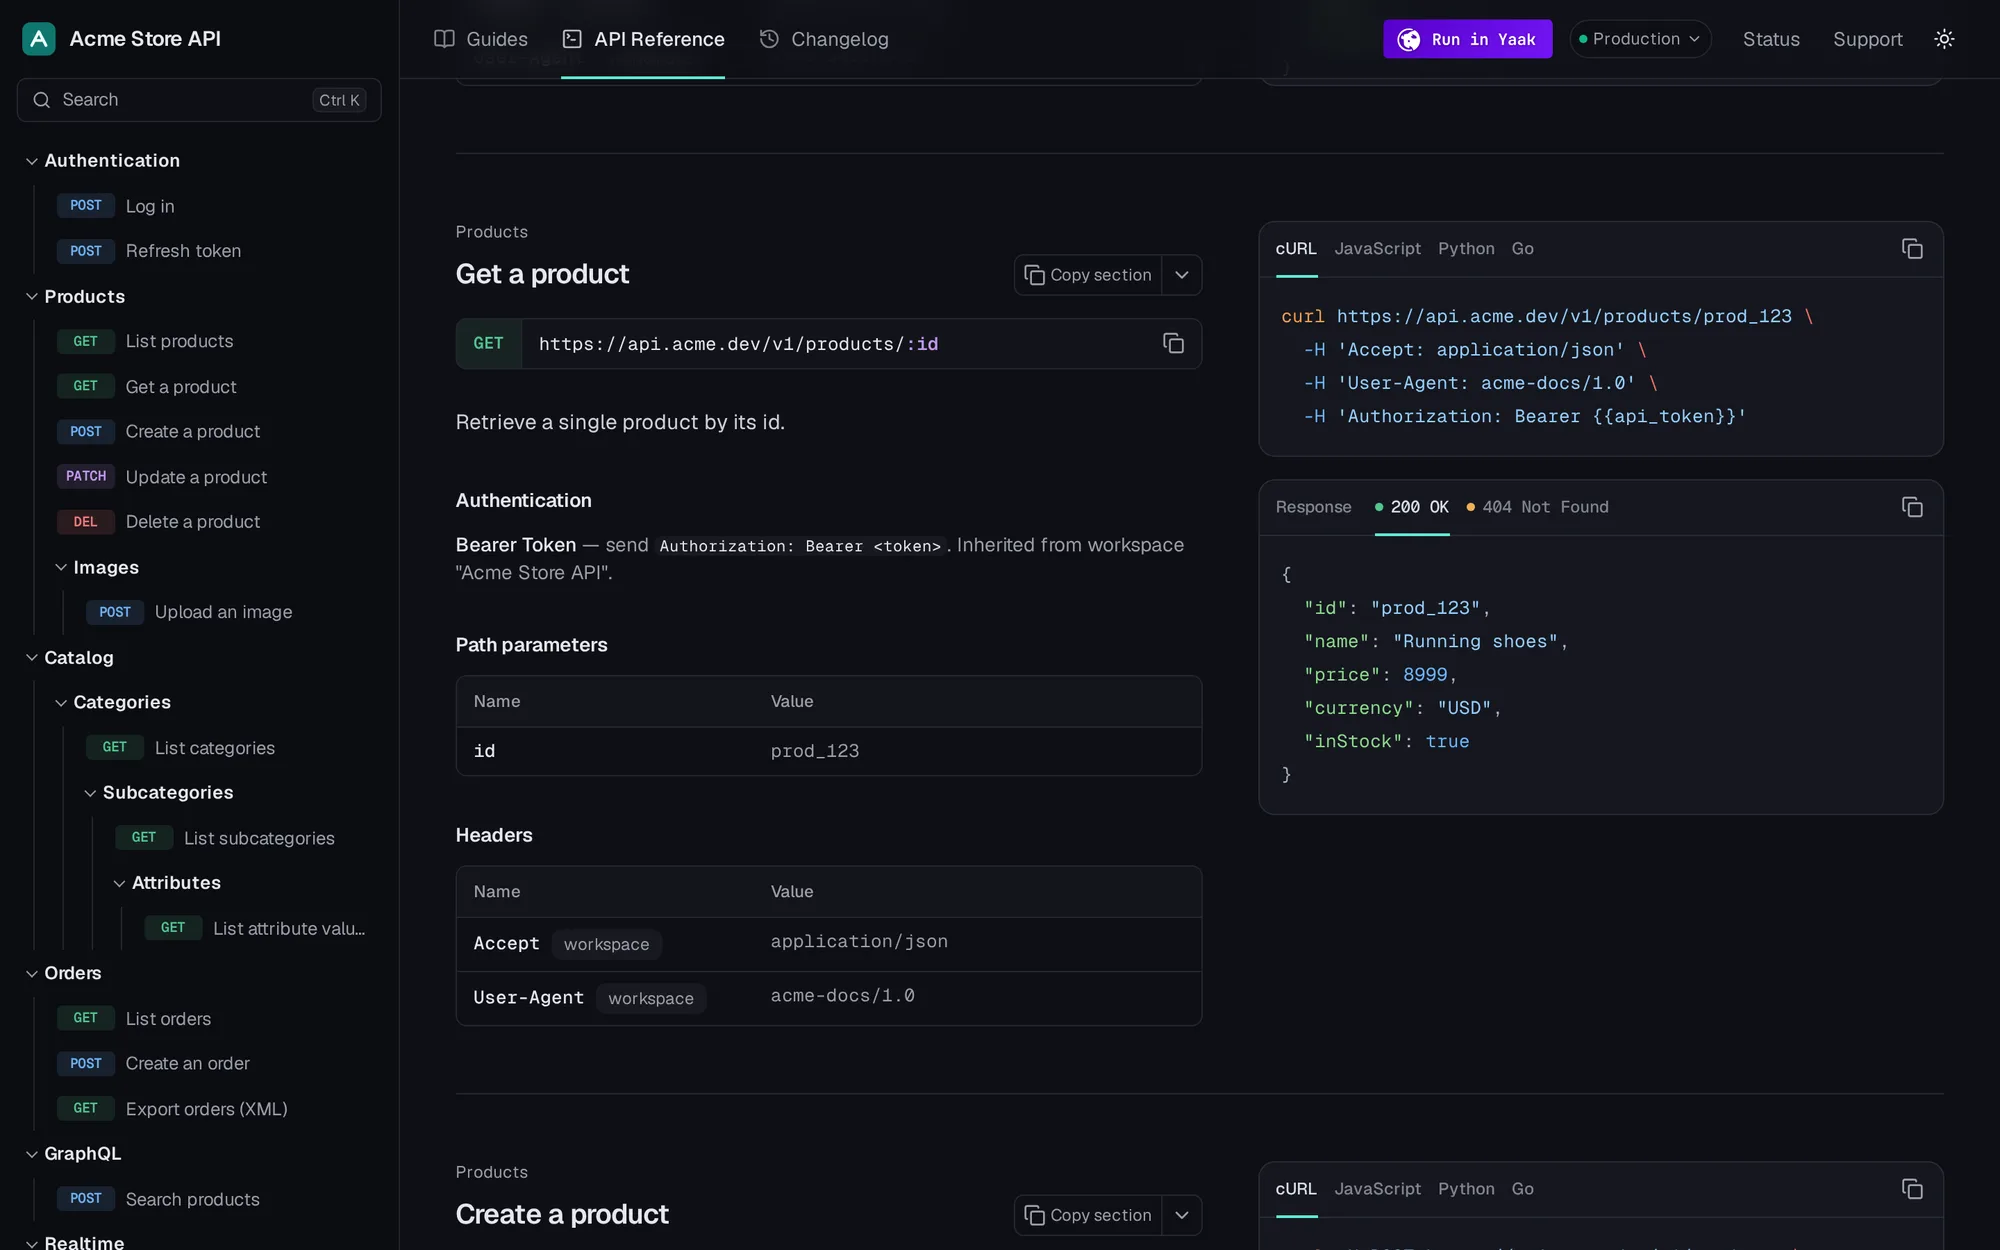
Task: Collapse the Orders sidebar group
Action: point(32,973)
